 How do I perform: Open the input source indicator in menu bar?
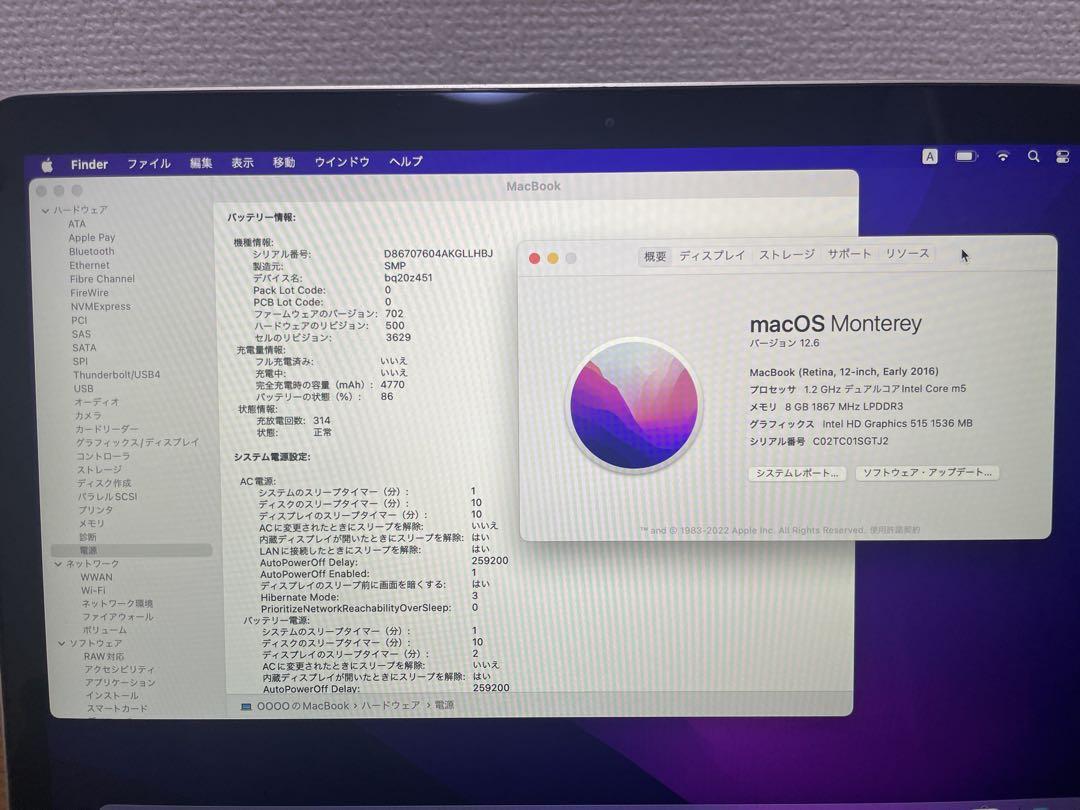click(930, 157)
